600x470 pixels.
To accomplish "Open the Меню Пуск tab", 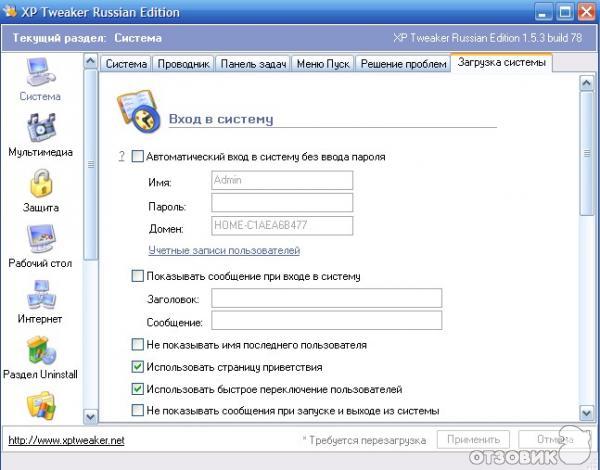I will 323,64.
